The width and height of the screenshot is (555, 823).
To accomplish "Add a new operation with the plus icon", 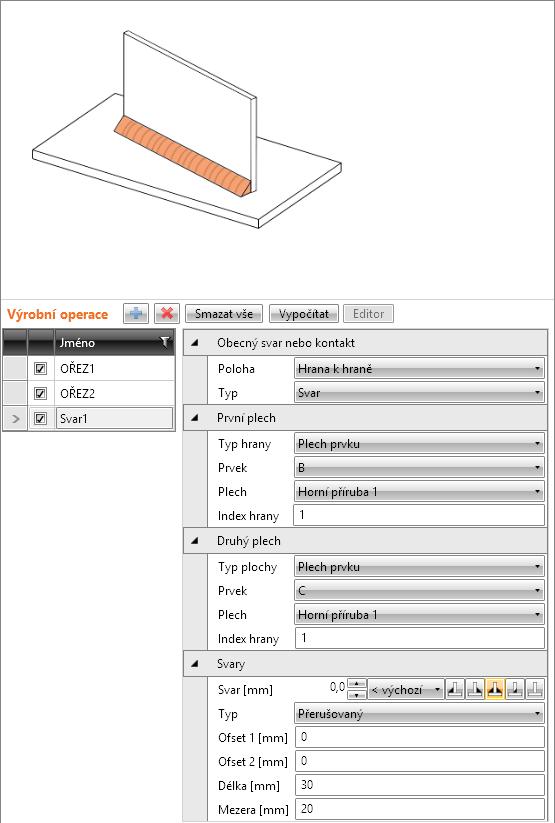I will (x=136, y=314).
